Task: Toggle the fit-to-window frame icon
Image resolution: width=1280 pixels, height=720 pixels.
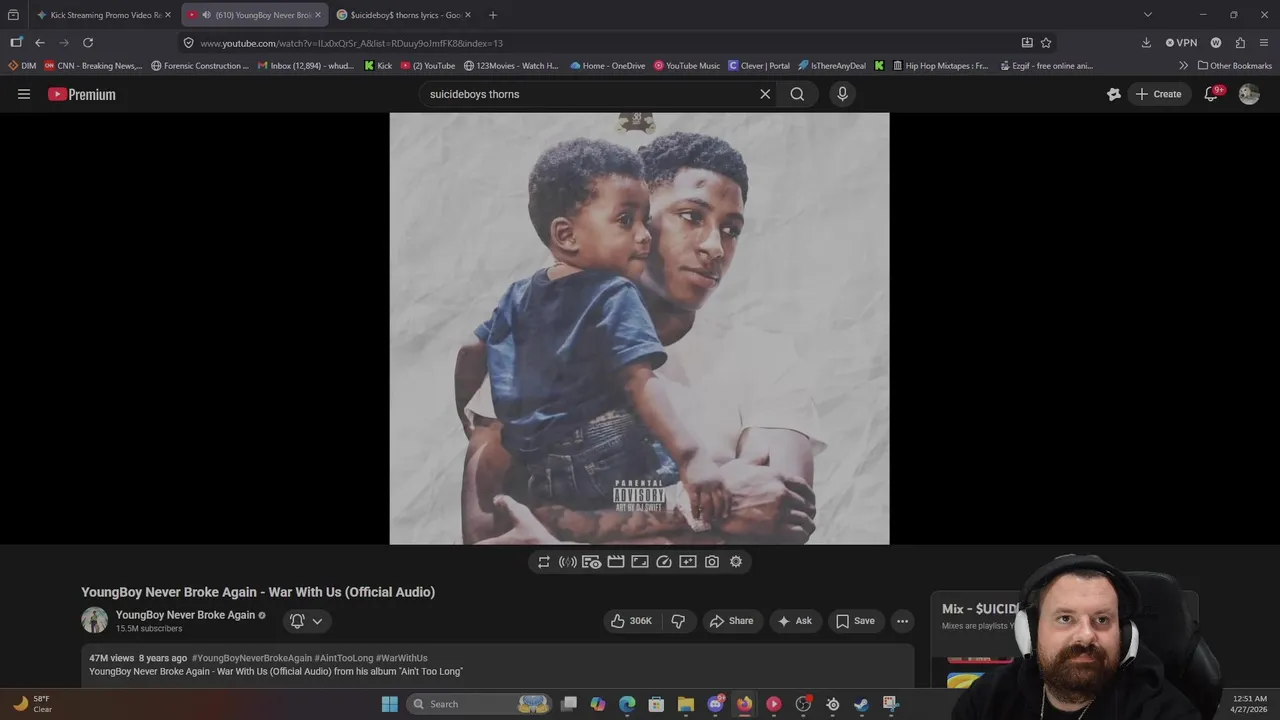Action: [x=640, y=562]
